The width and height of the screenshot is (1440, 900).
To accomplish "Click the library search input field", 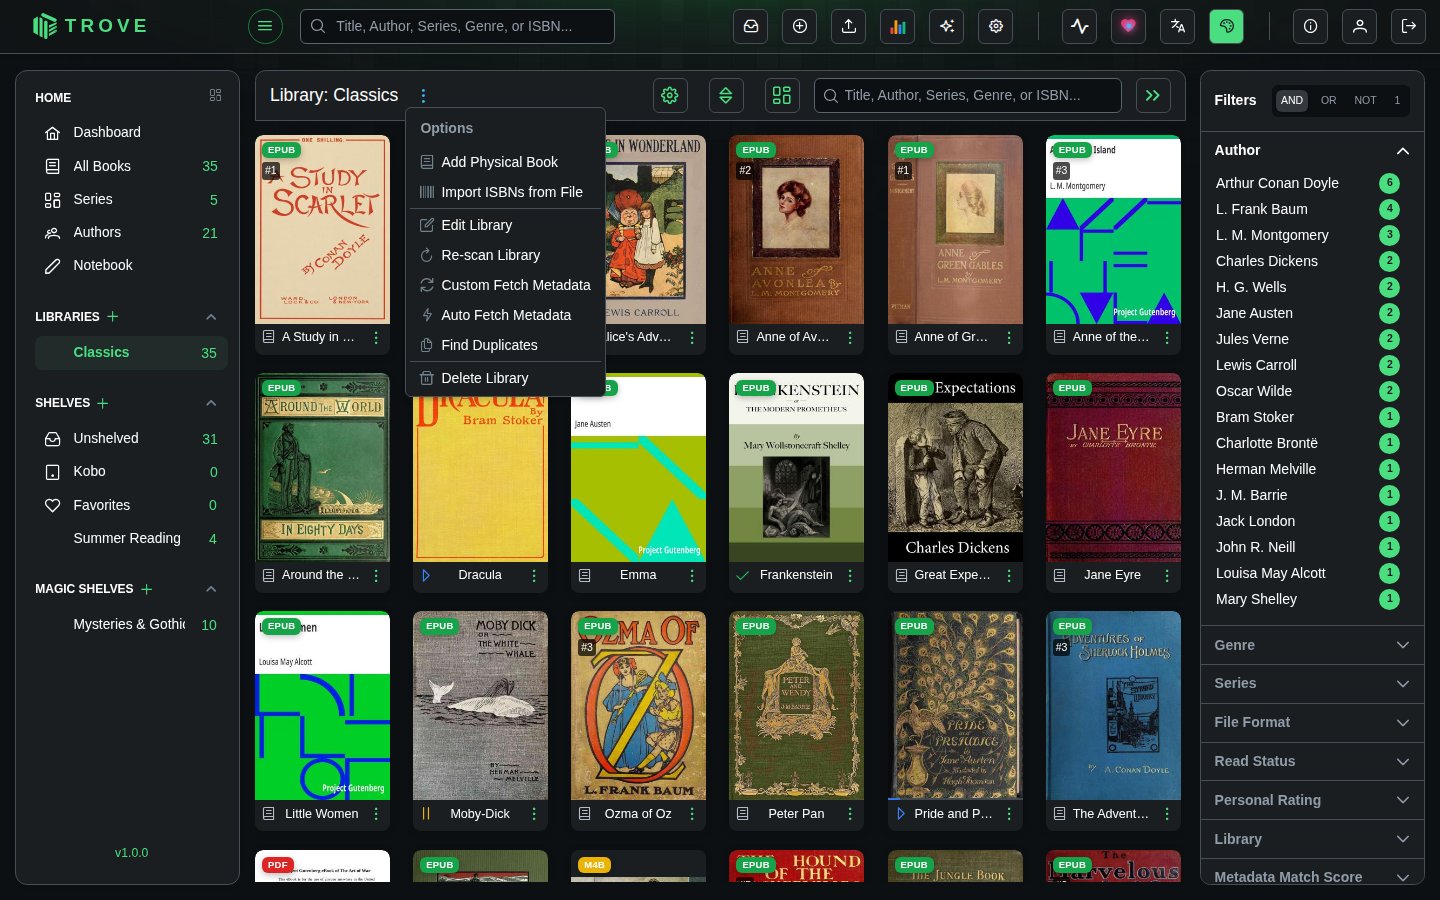I will click(x=968, y=95).
